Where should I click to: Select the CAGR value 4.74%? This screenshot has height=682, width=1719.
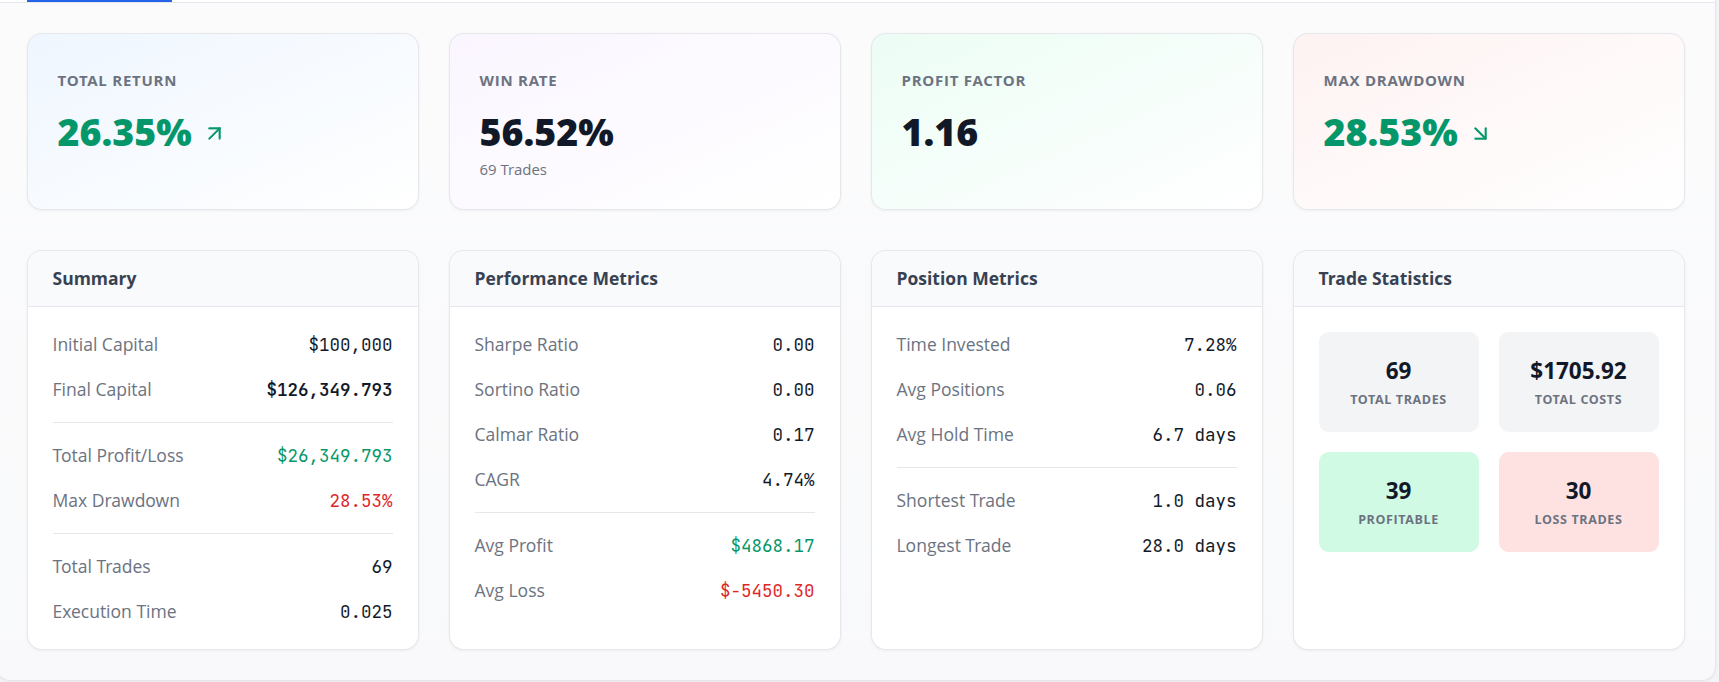788,480
